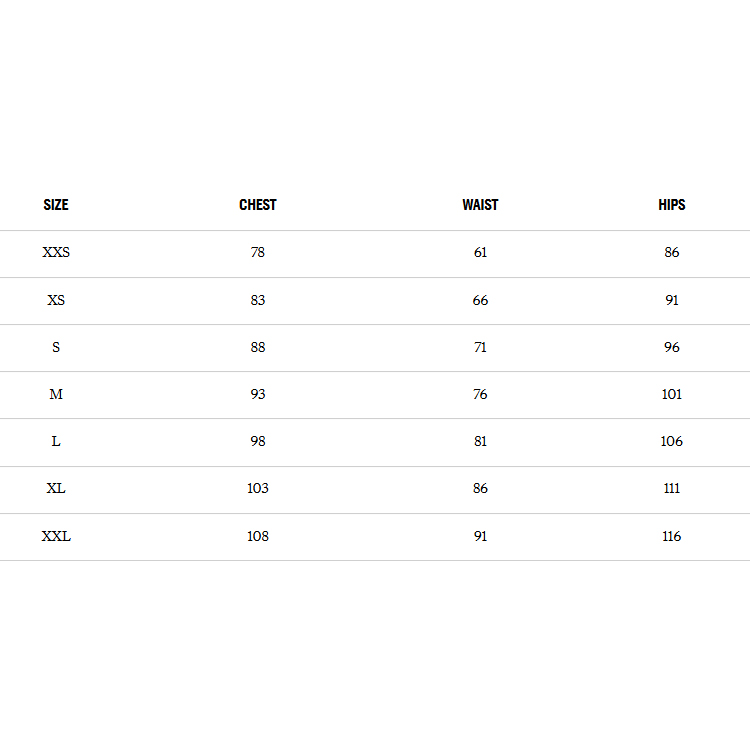Screen dimensions: 750x750
Task: Click the HIPS column header
Action: 672,205
